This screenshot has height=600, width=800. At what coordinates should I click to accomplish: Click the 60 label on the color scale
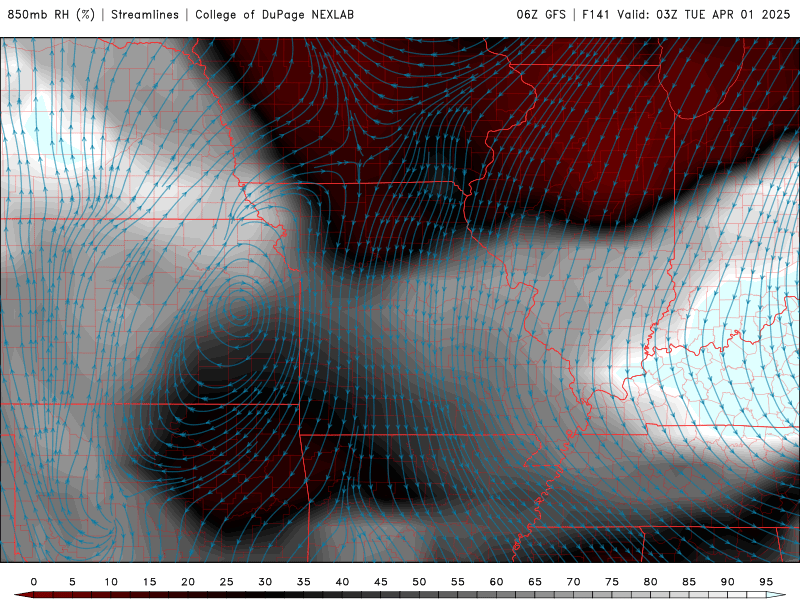point(496,582)
